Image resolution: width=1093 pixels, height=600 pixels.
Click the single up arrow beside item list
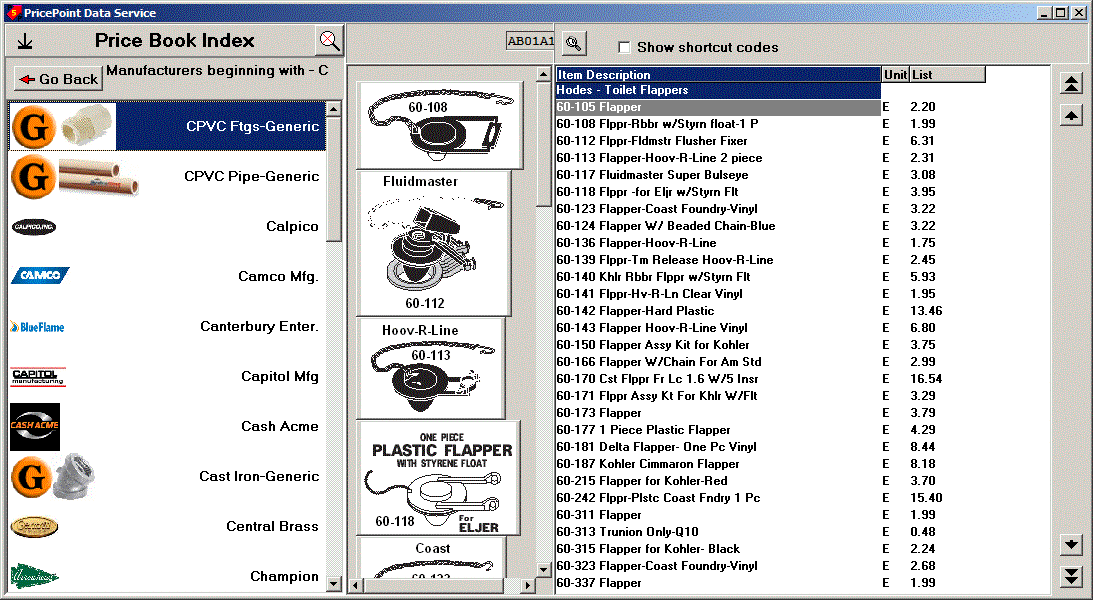point(1071,116)
